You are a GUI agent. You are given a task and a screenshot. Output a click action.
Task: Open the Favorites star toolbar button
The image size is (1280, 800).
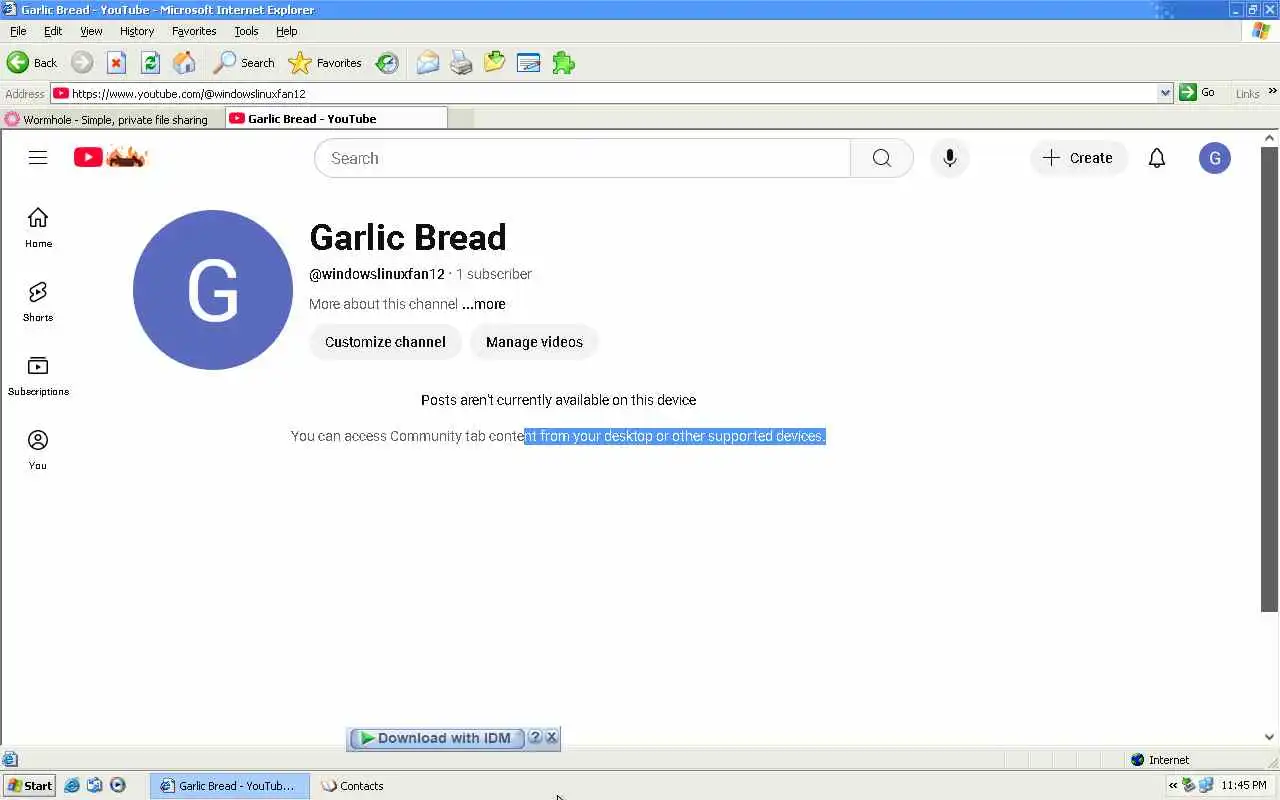coord(325,63)
